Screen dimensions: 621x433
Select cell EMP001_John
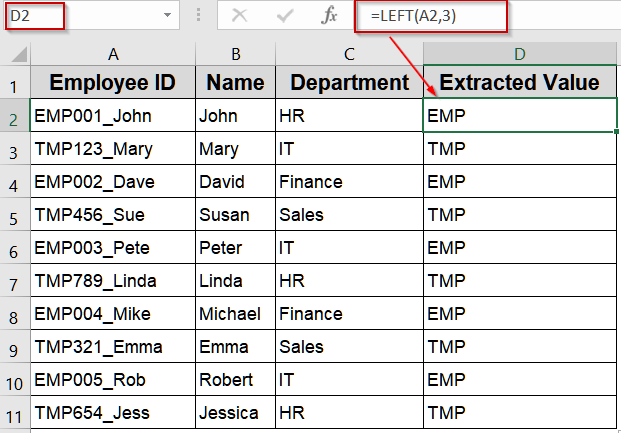tap(113, 115)
